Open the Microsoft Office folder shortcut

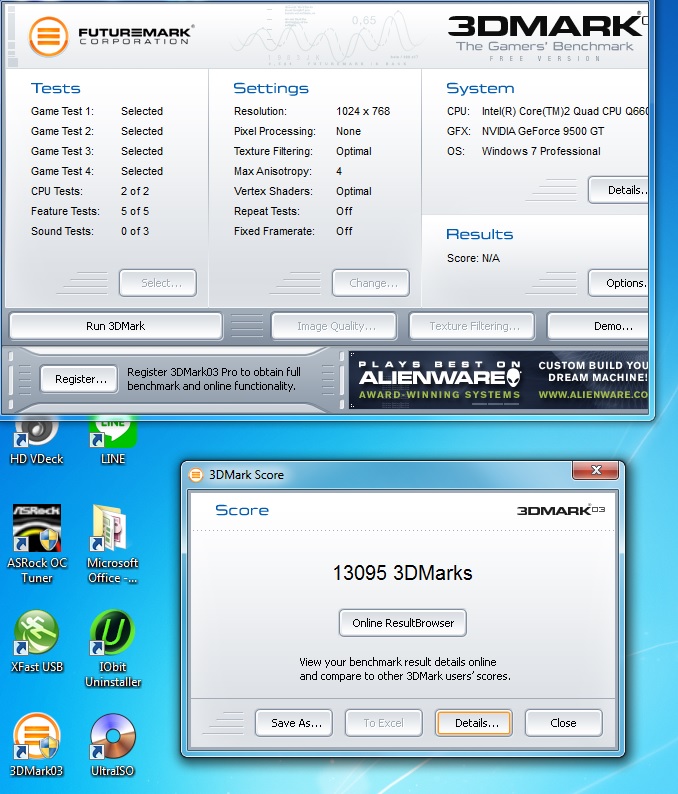[x=112, y=544]
